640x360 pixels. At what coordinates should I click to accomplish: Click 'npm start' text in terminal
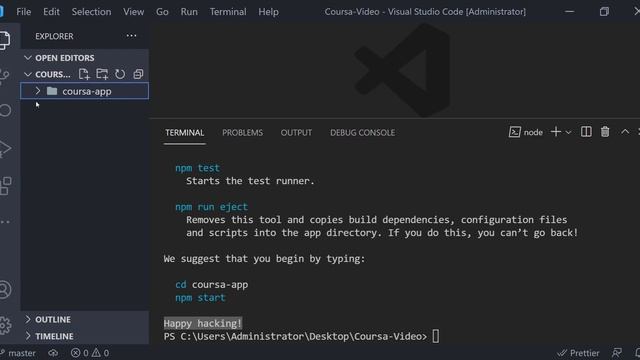coord(200,298)
